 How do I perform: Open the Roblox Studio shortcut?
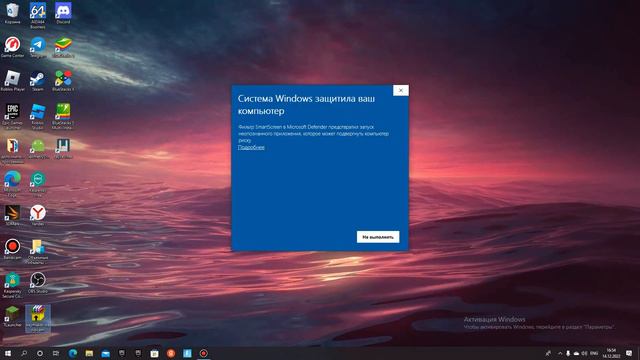click(38, 116)
